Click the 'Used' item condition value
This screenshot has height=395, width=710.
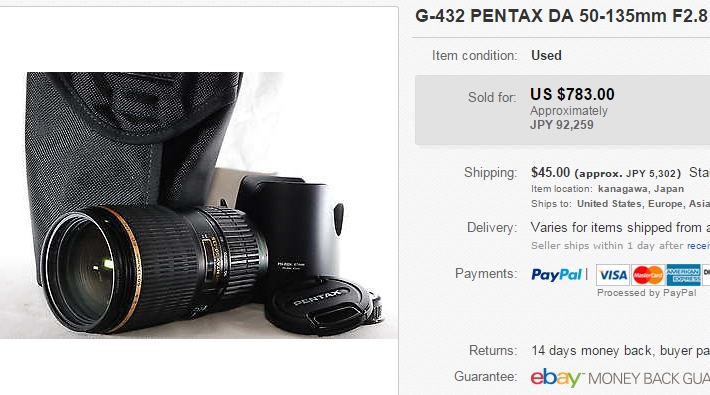(x=546, y=55)
